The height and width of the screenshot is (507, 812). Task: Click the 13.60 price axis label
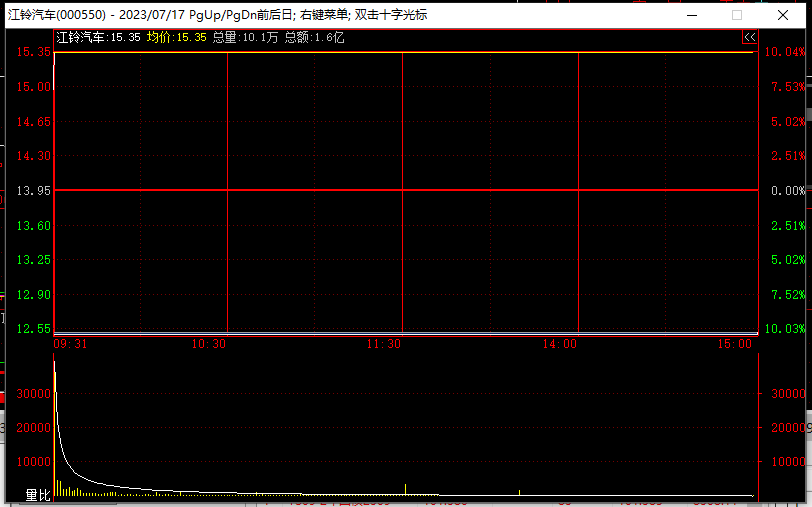click(34, 225)
